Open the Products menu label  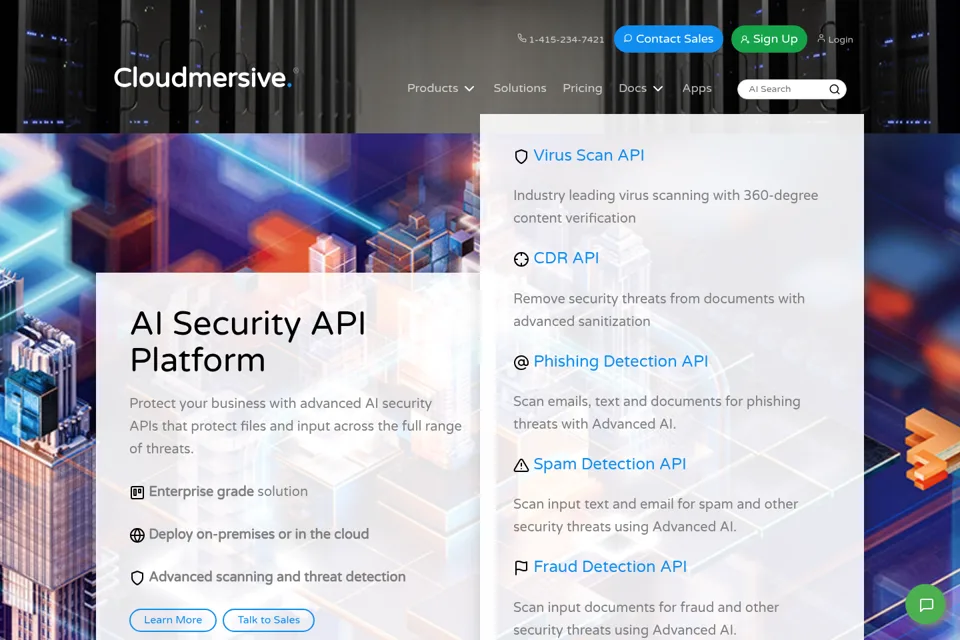(432, 88)
